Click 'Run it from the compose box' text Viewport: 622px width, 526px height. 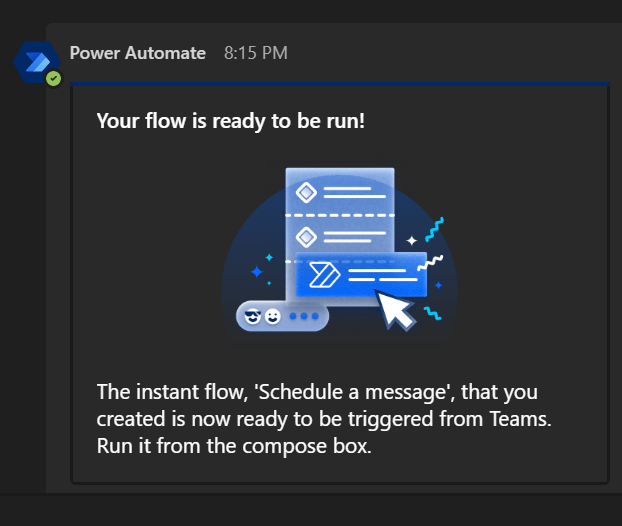(x=234, y=446)
